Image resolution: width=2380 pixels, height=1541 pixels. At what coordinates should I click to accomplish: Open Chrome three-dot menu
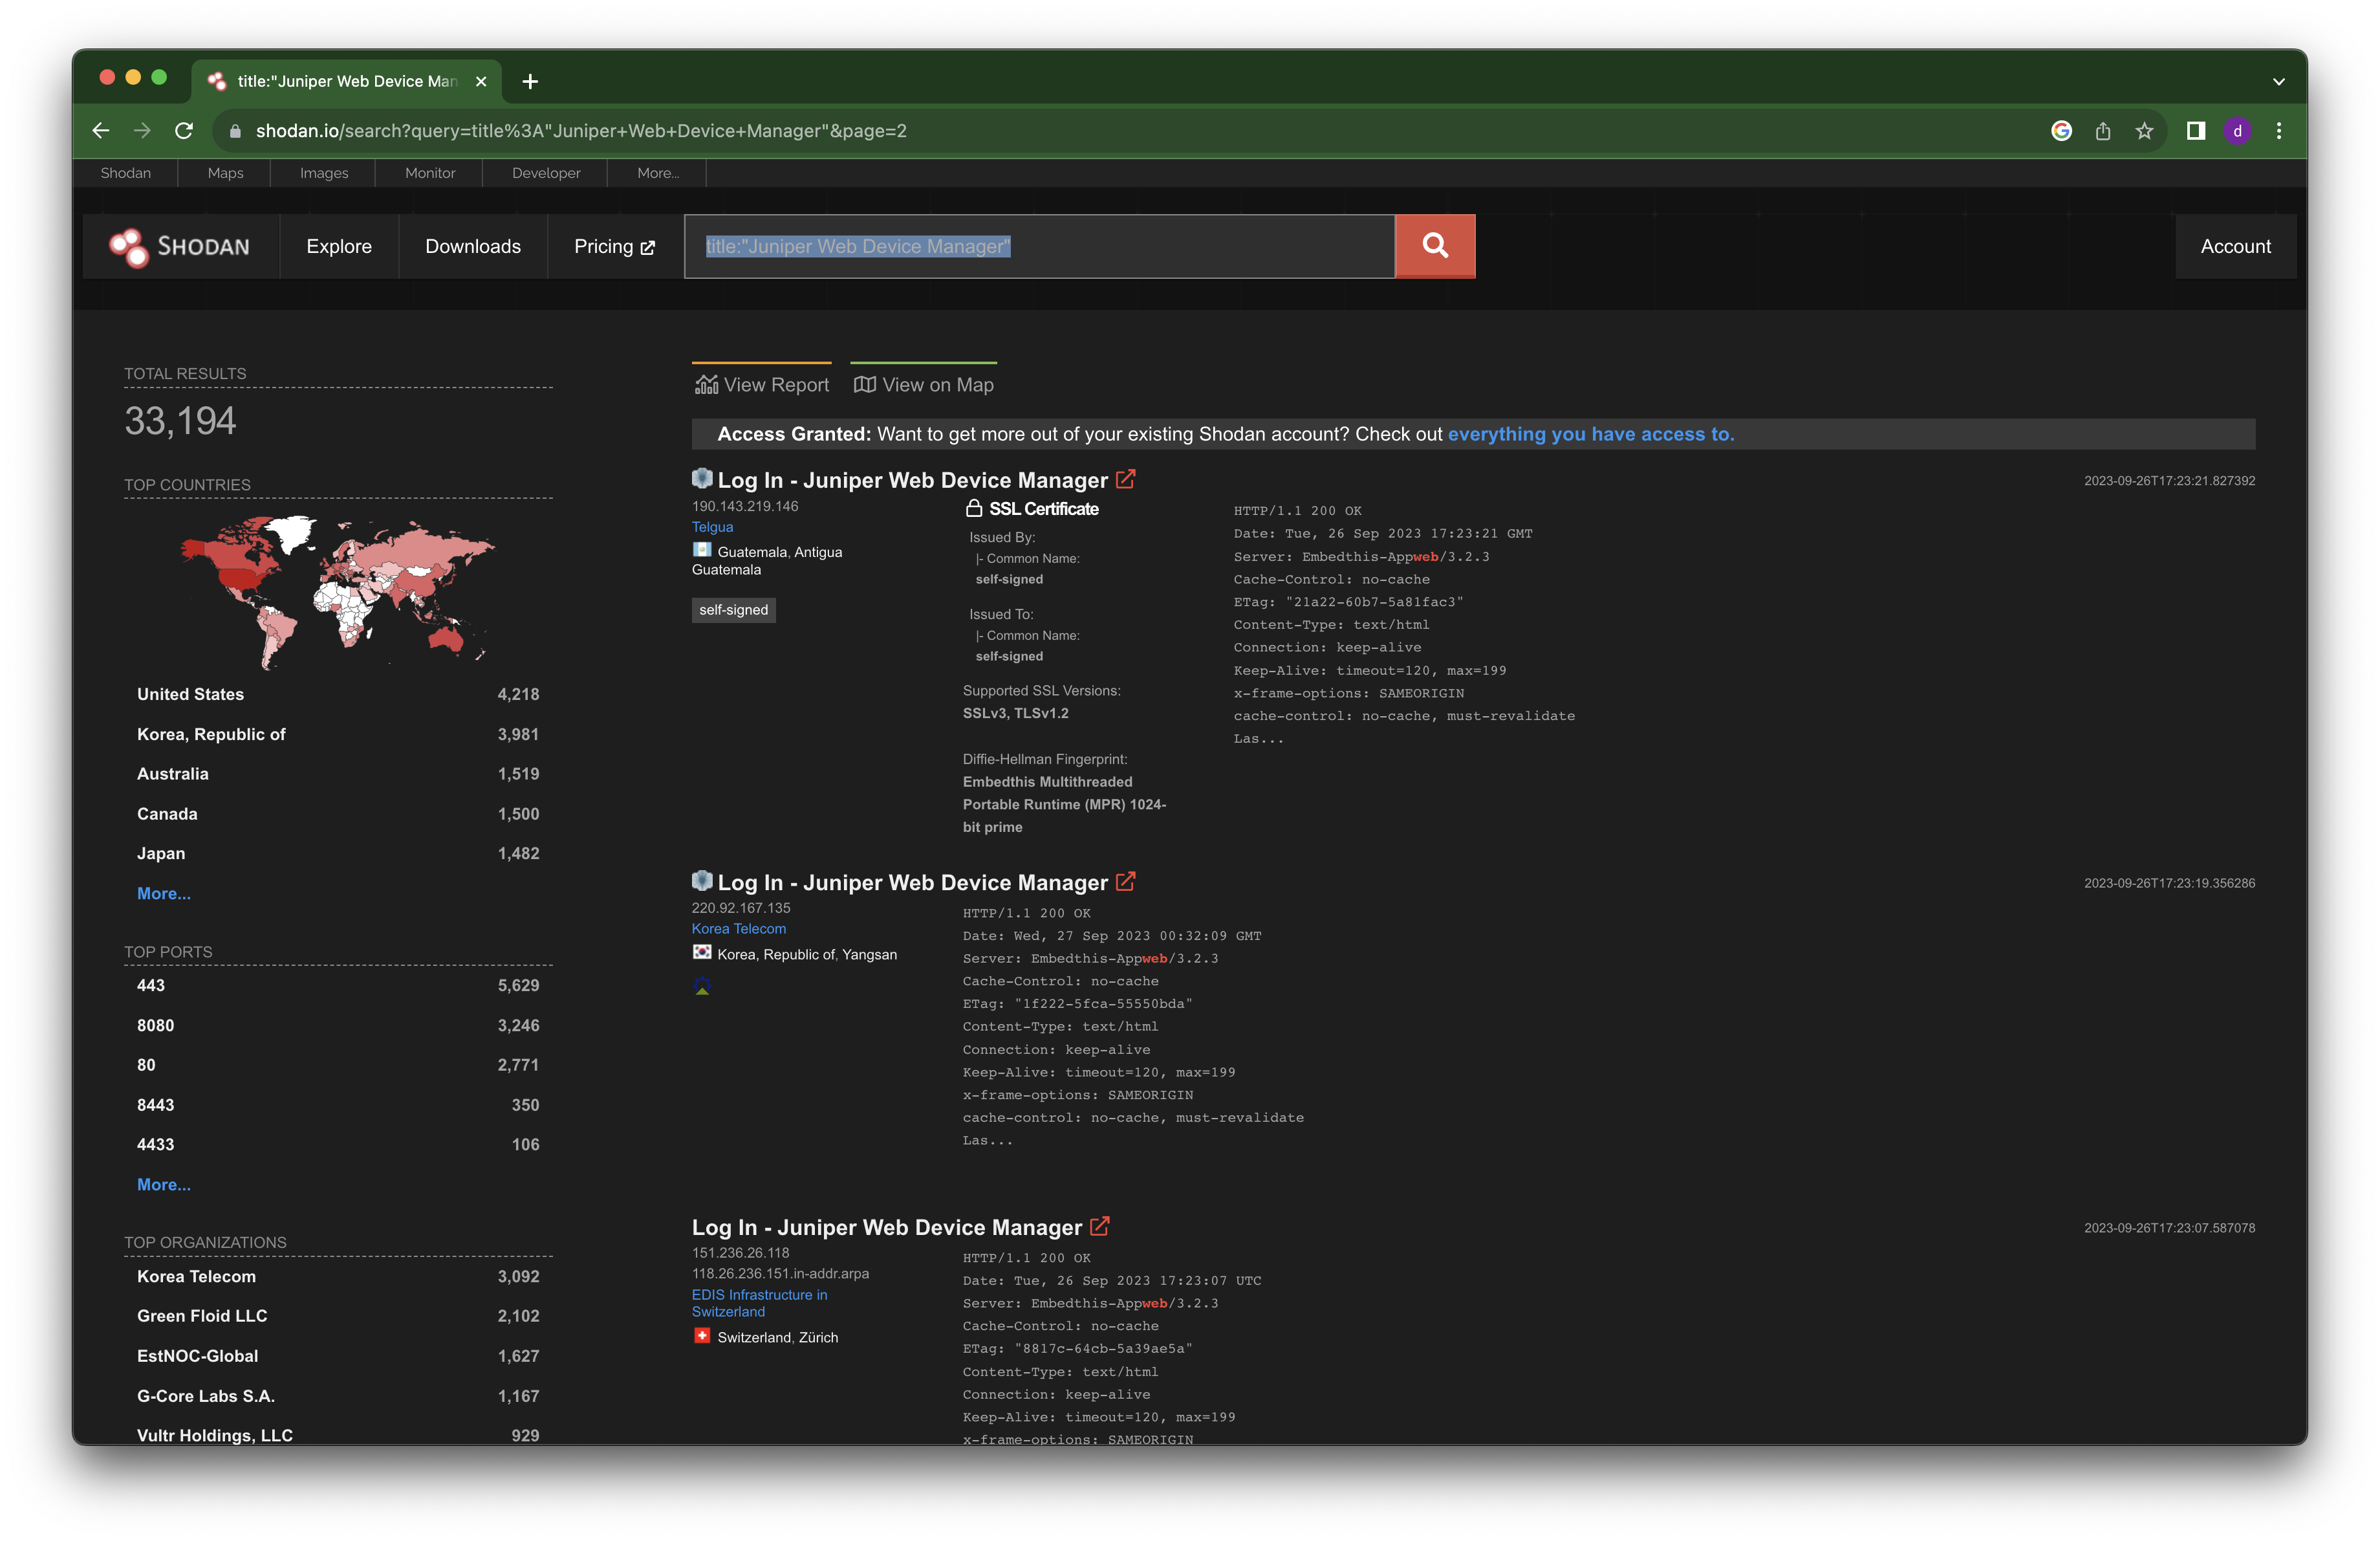2279,131
